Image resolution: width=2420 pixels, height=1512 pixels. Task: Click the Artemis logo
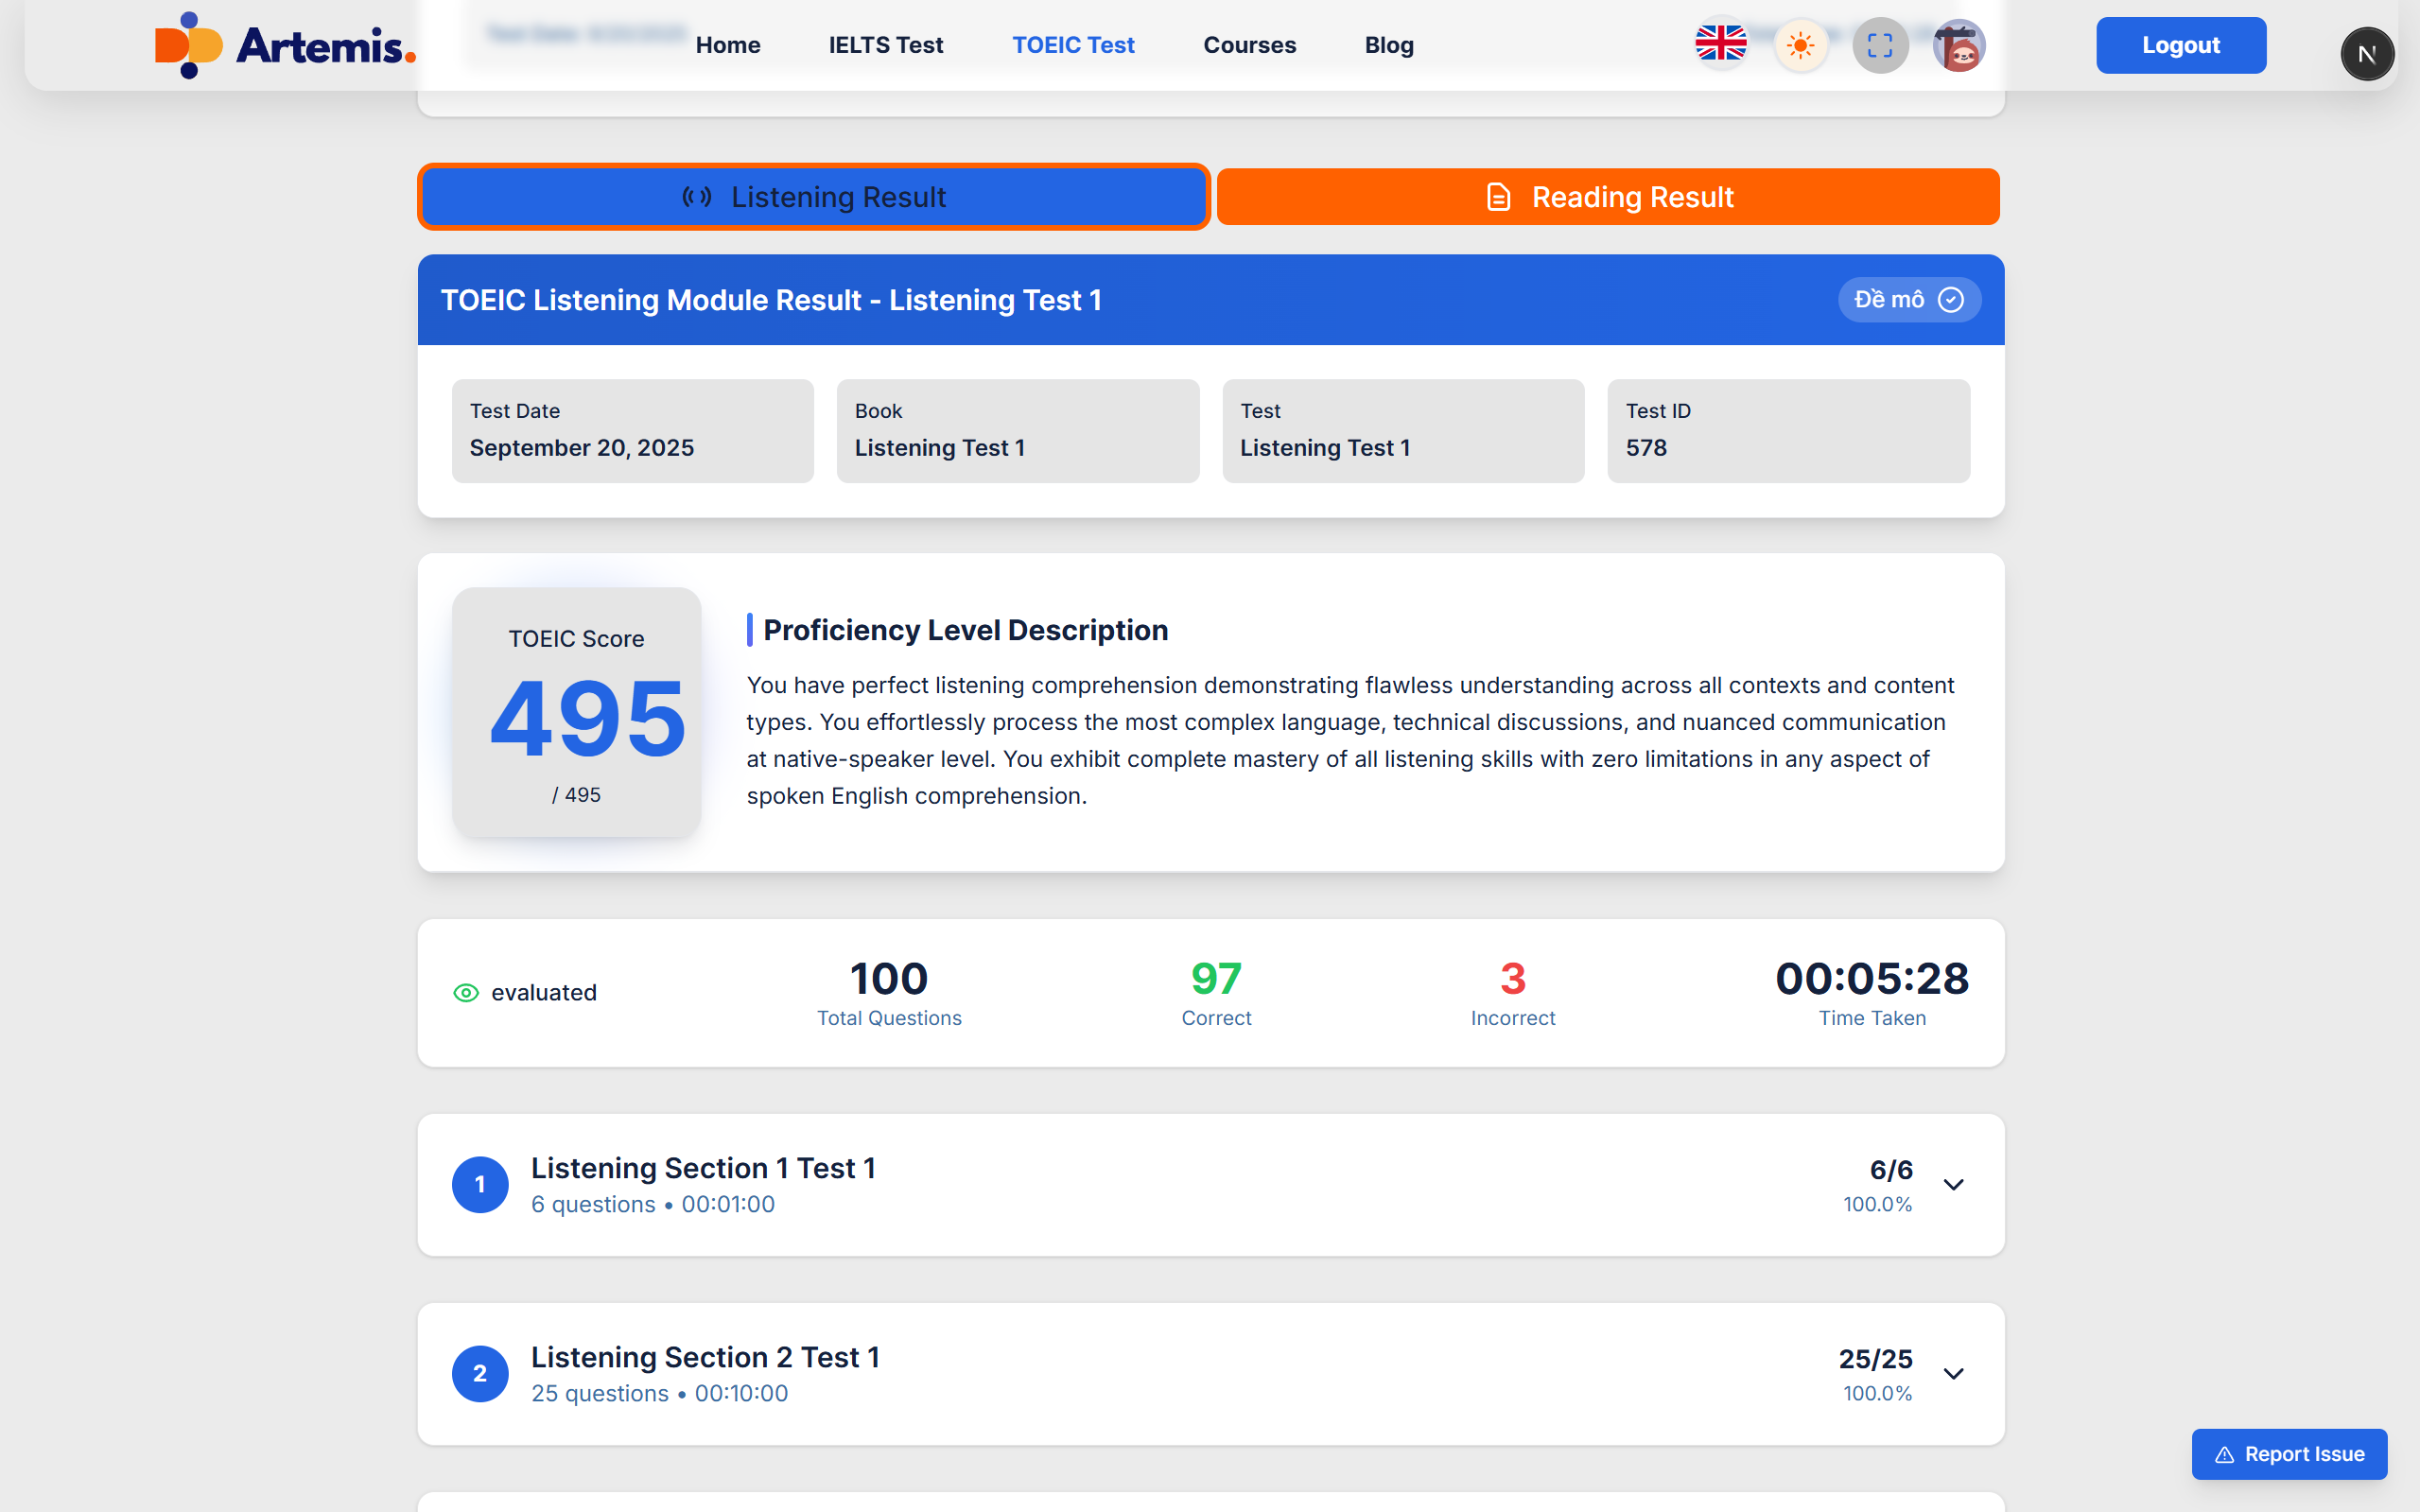pos(285,45)
